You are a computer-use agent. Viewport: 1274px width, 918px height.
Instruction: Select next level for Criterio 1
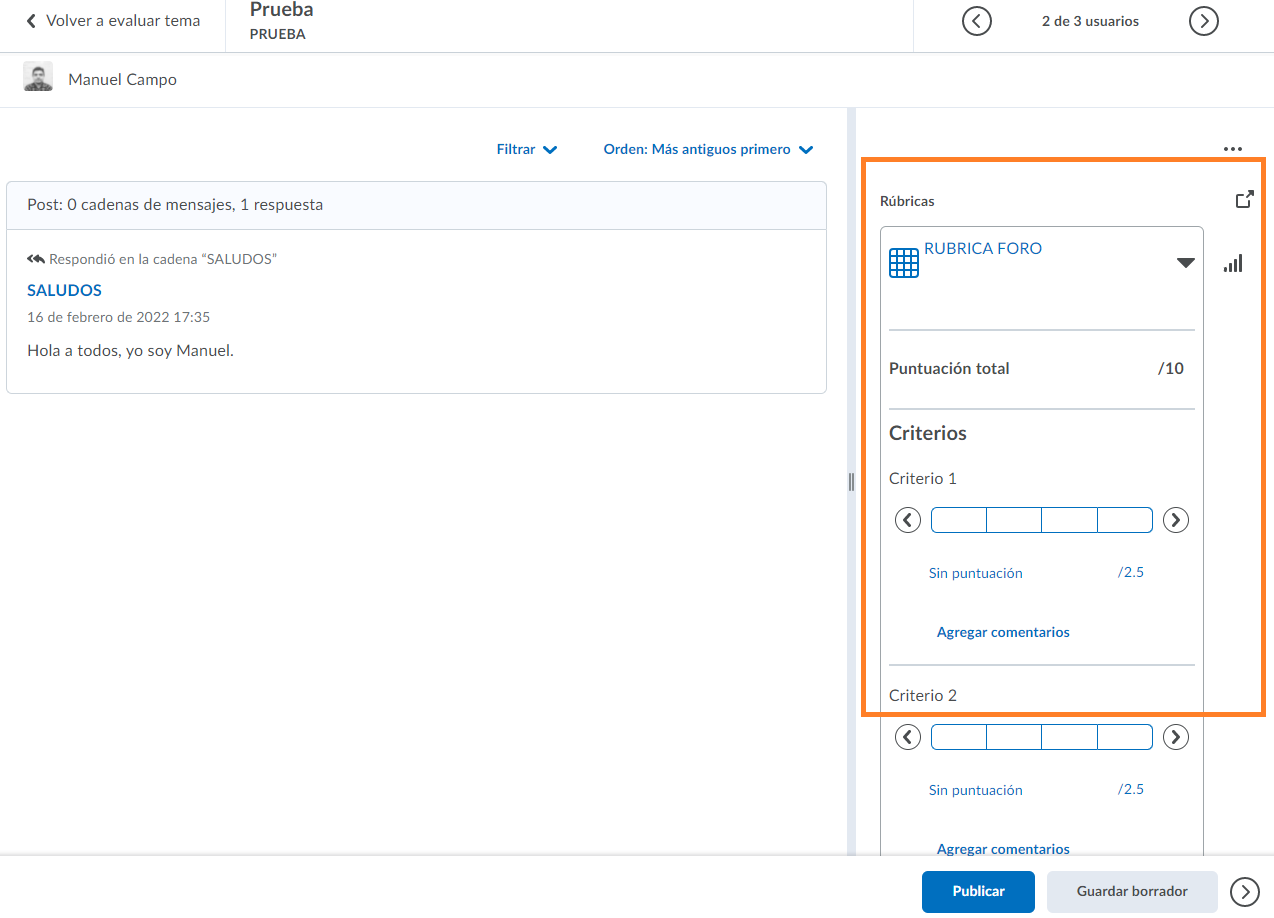(1177, 520)
